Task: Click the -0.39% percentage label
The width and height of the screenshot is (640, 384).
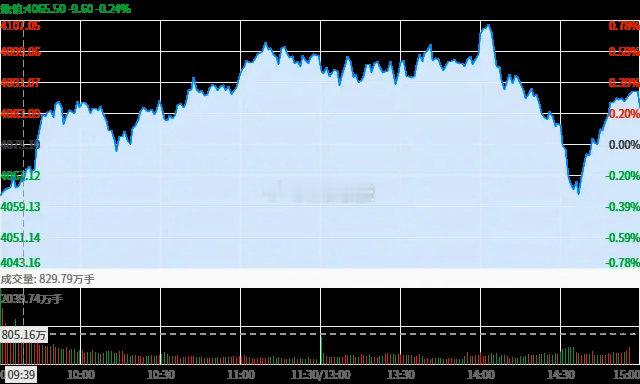Action: [622, 207]
